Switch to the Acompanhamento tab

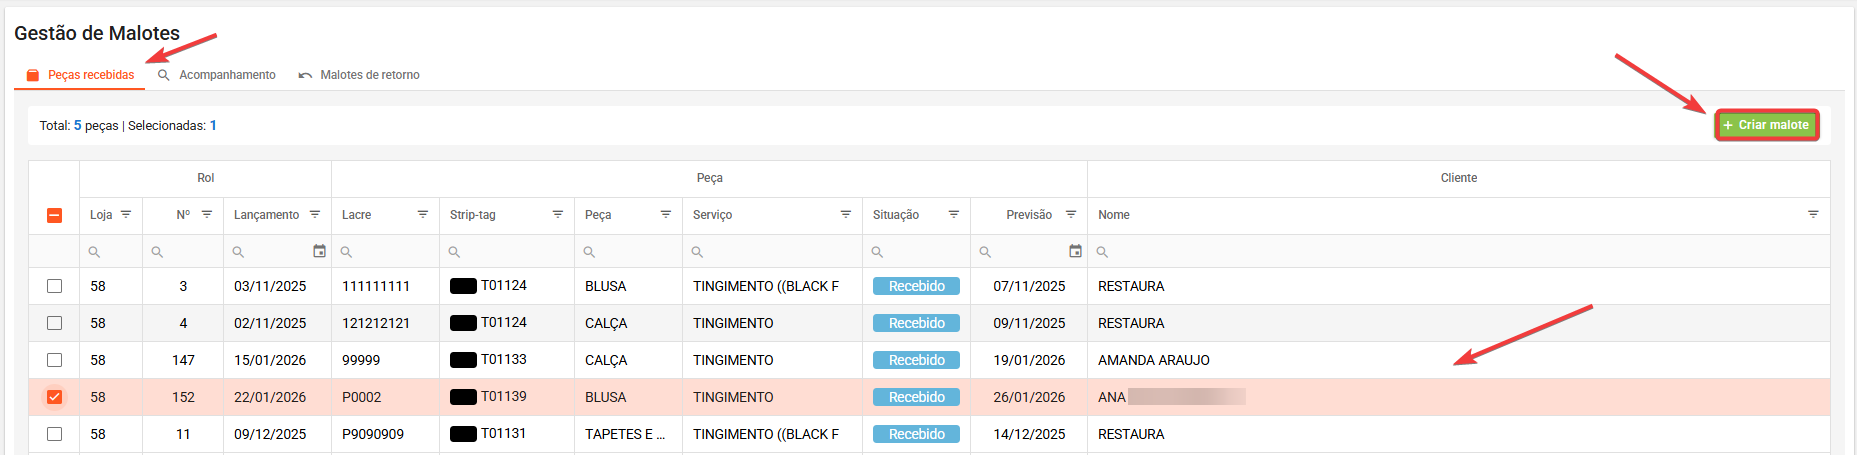tap(217, 75)
